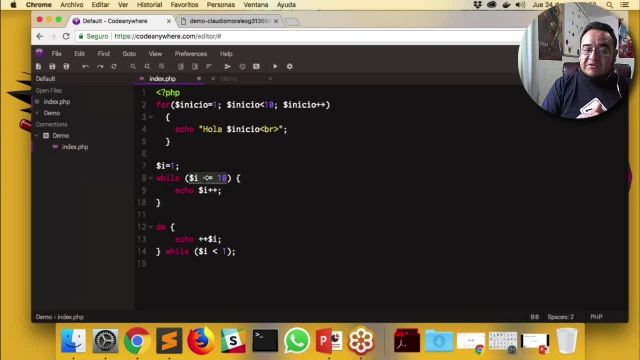
Task: Click Spaces: 2 indentation in status bar
Action: click(560, 317)
